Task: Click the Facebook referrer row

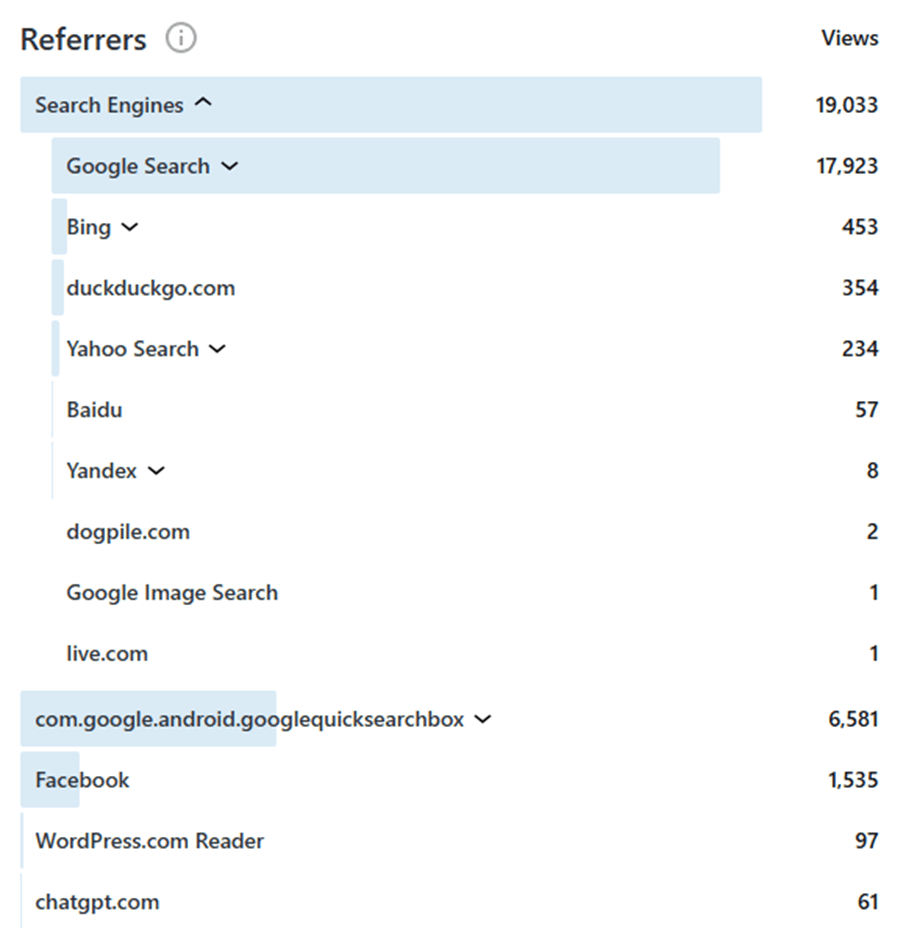Action: coord(82,780)
